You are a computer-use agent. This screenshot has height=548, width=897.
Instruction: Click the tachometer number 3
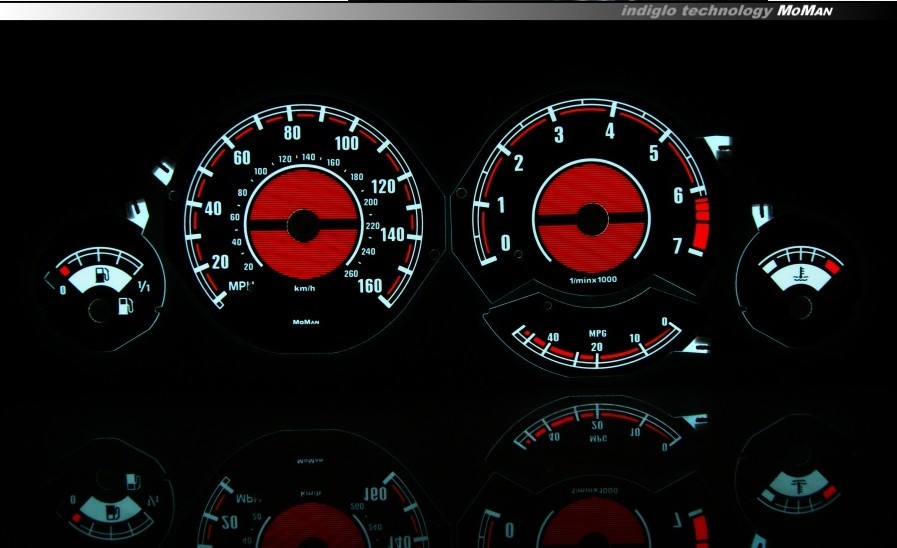tap(559, 135)
